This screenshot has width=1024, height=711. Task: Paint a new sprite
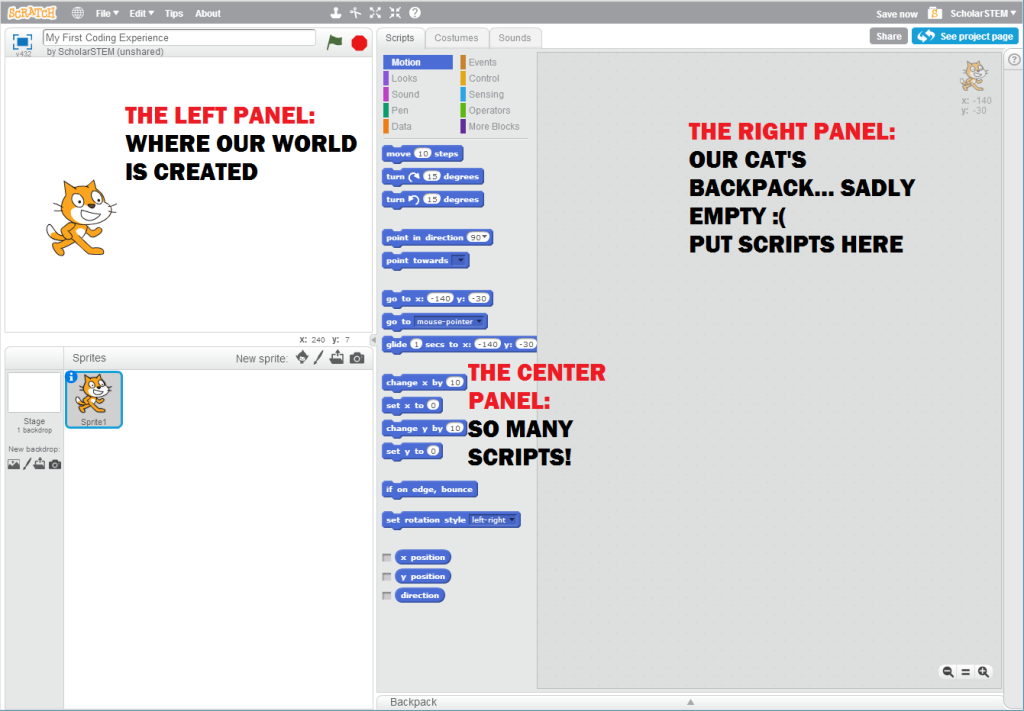[319, 358]
